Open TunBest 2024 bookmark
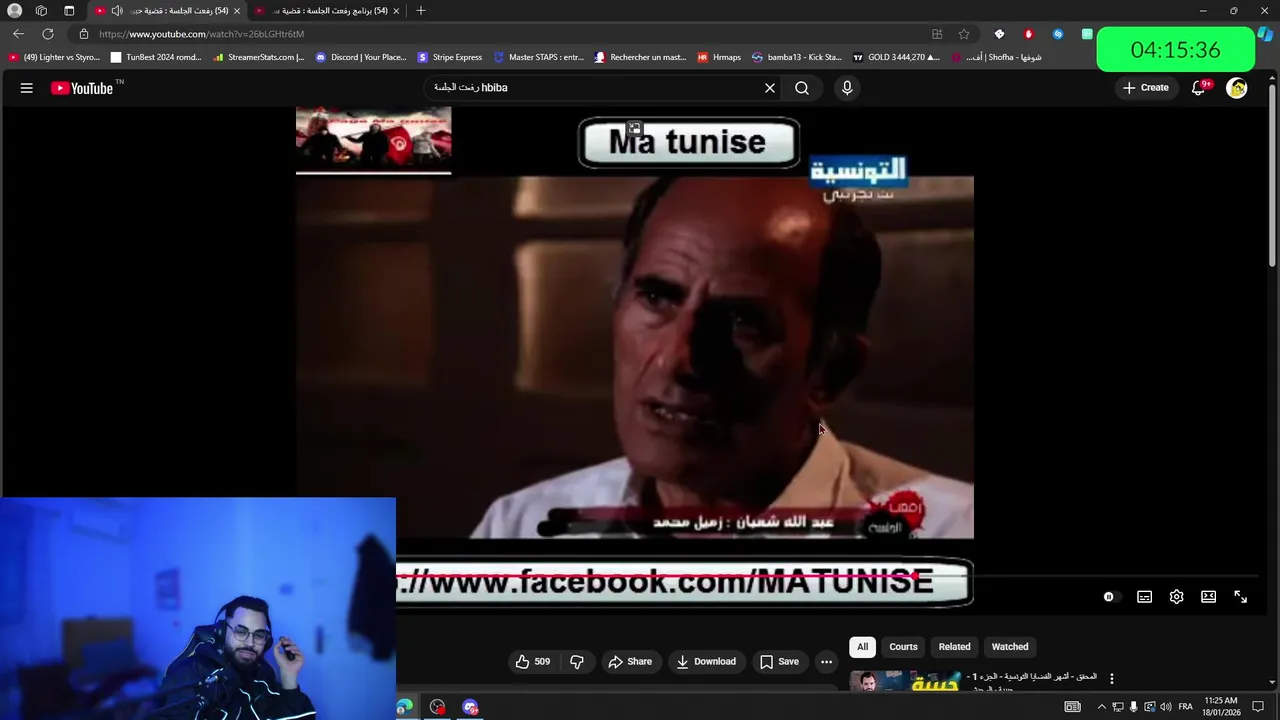This screenshot has width=1280, height=720. click(x=157, y=57)
